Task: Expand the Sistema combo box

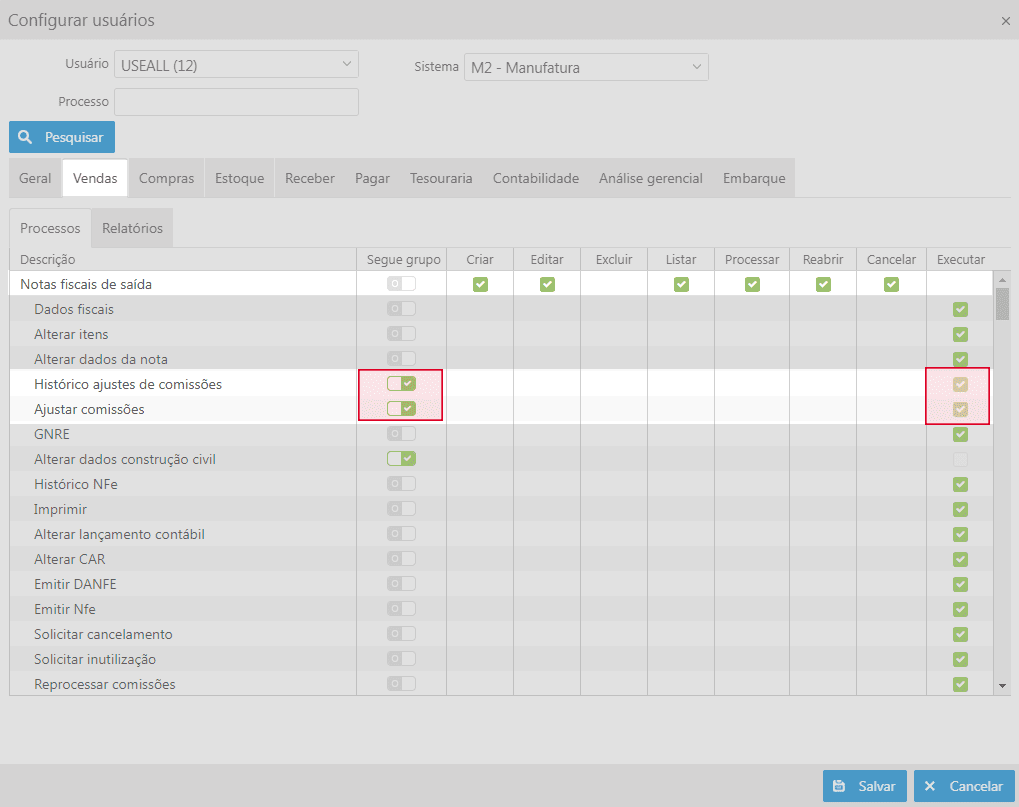Action: pos(586,68)
